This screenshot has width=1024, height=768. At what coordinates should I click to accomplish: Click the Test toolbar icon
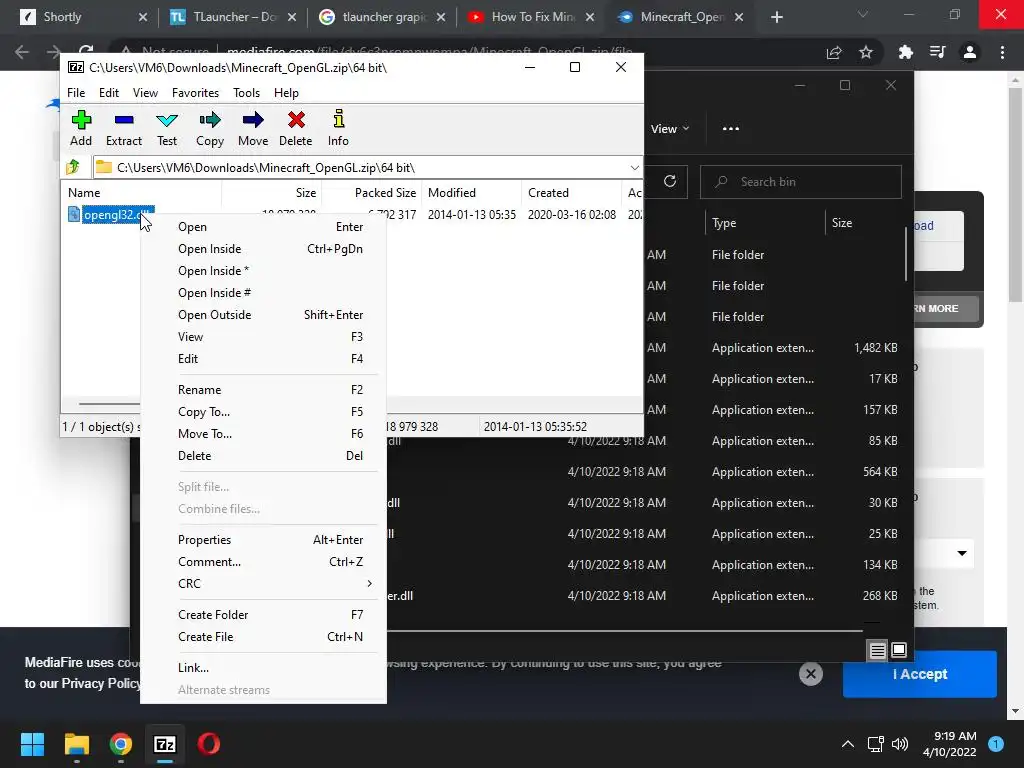(167, 128)
